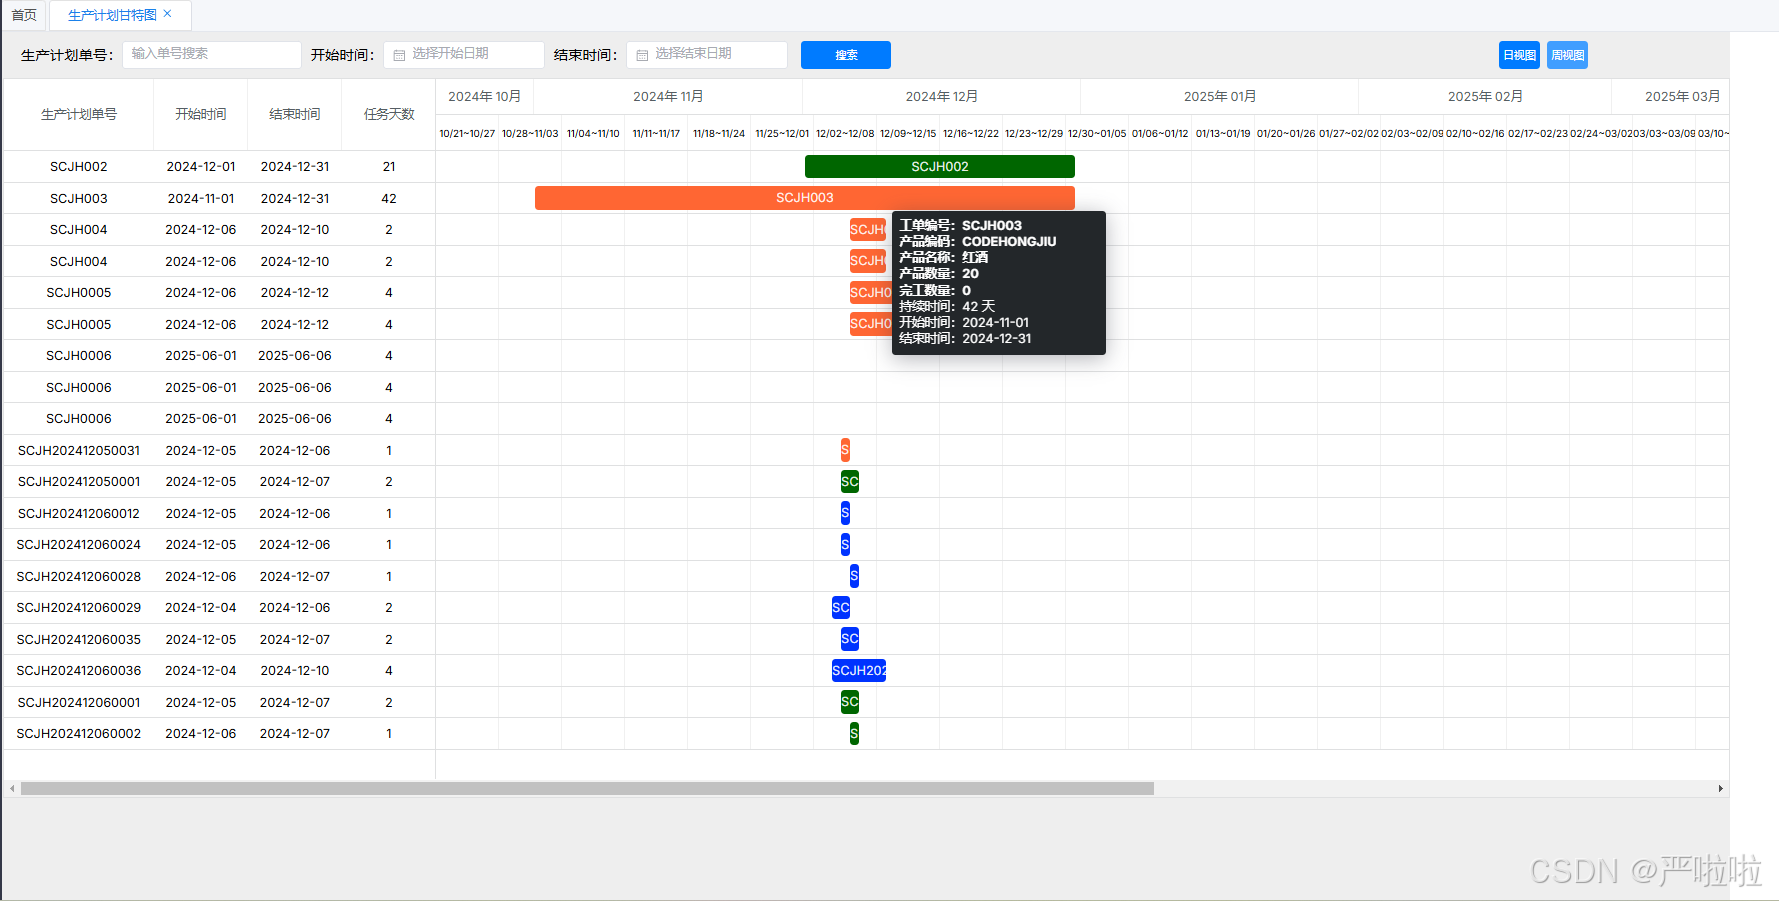Open the 开始时间 date picker field
Image resolution: width=1779 pixels, height=901 pixels.
pyautogui.click(x=464, y=54)
